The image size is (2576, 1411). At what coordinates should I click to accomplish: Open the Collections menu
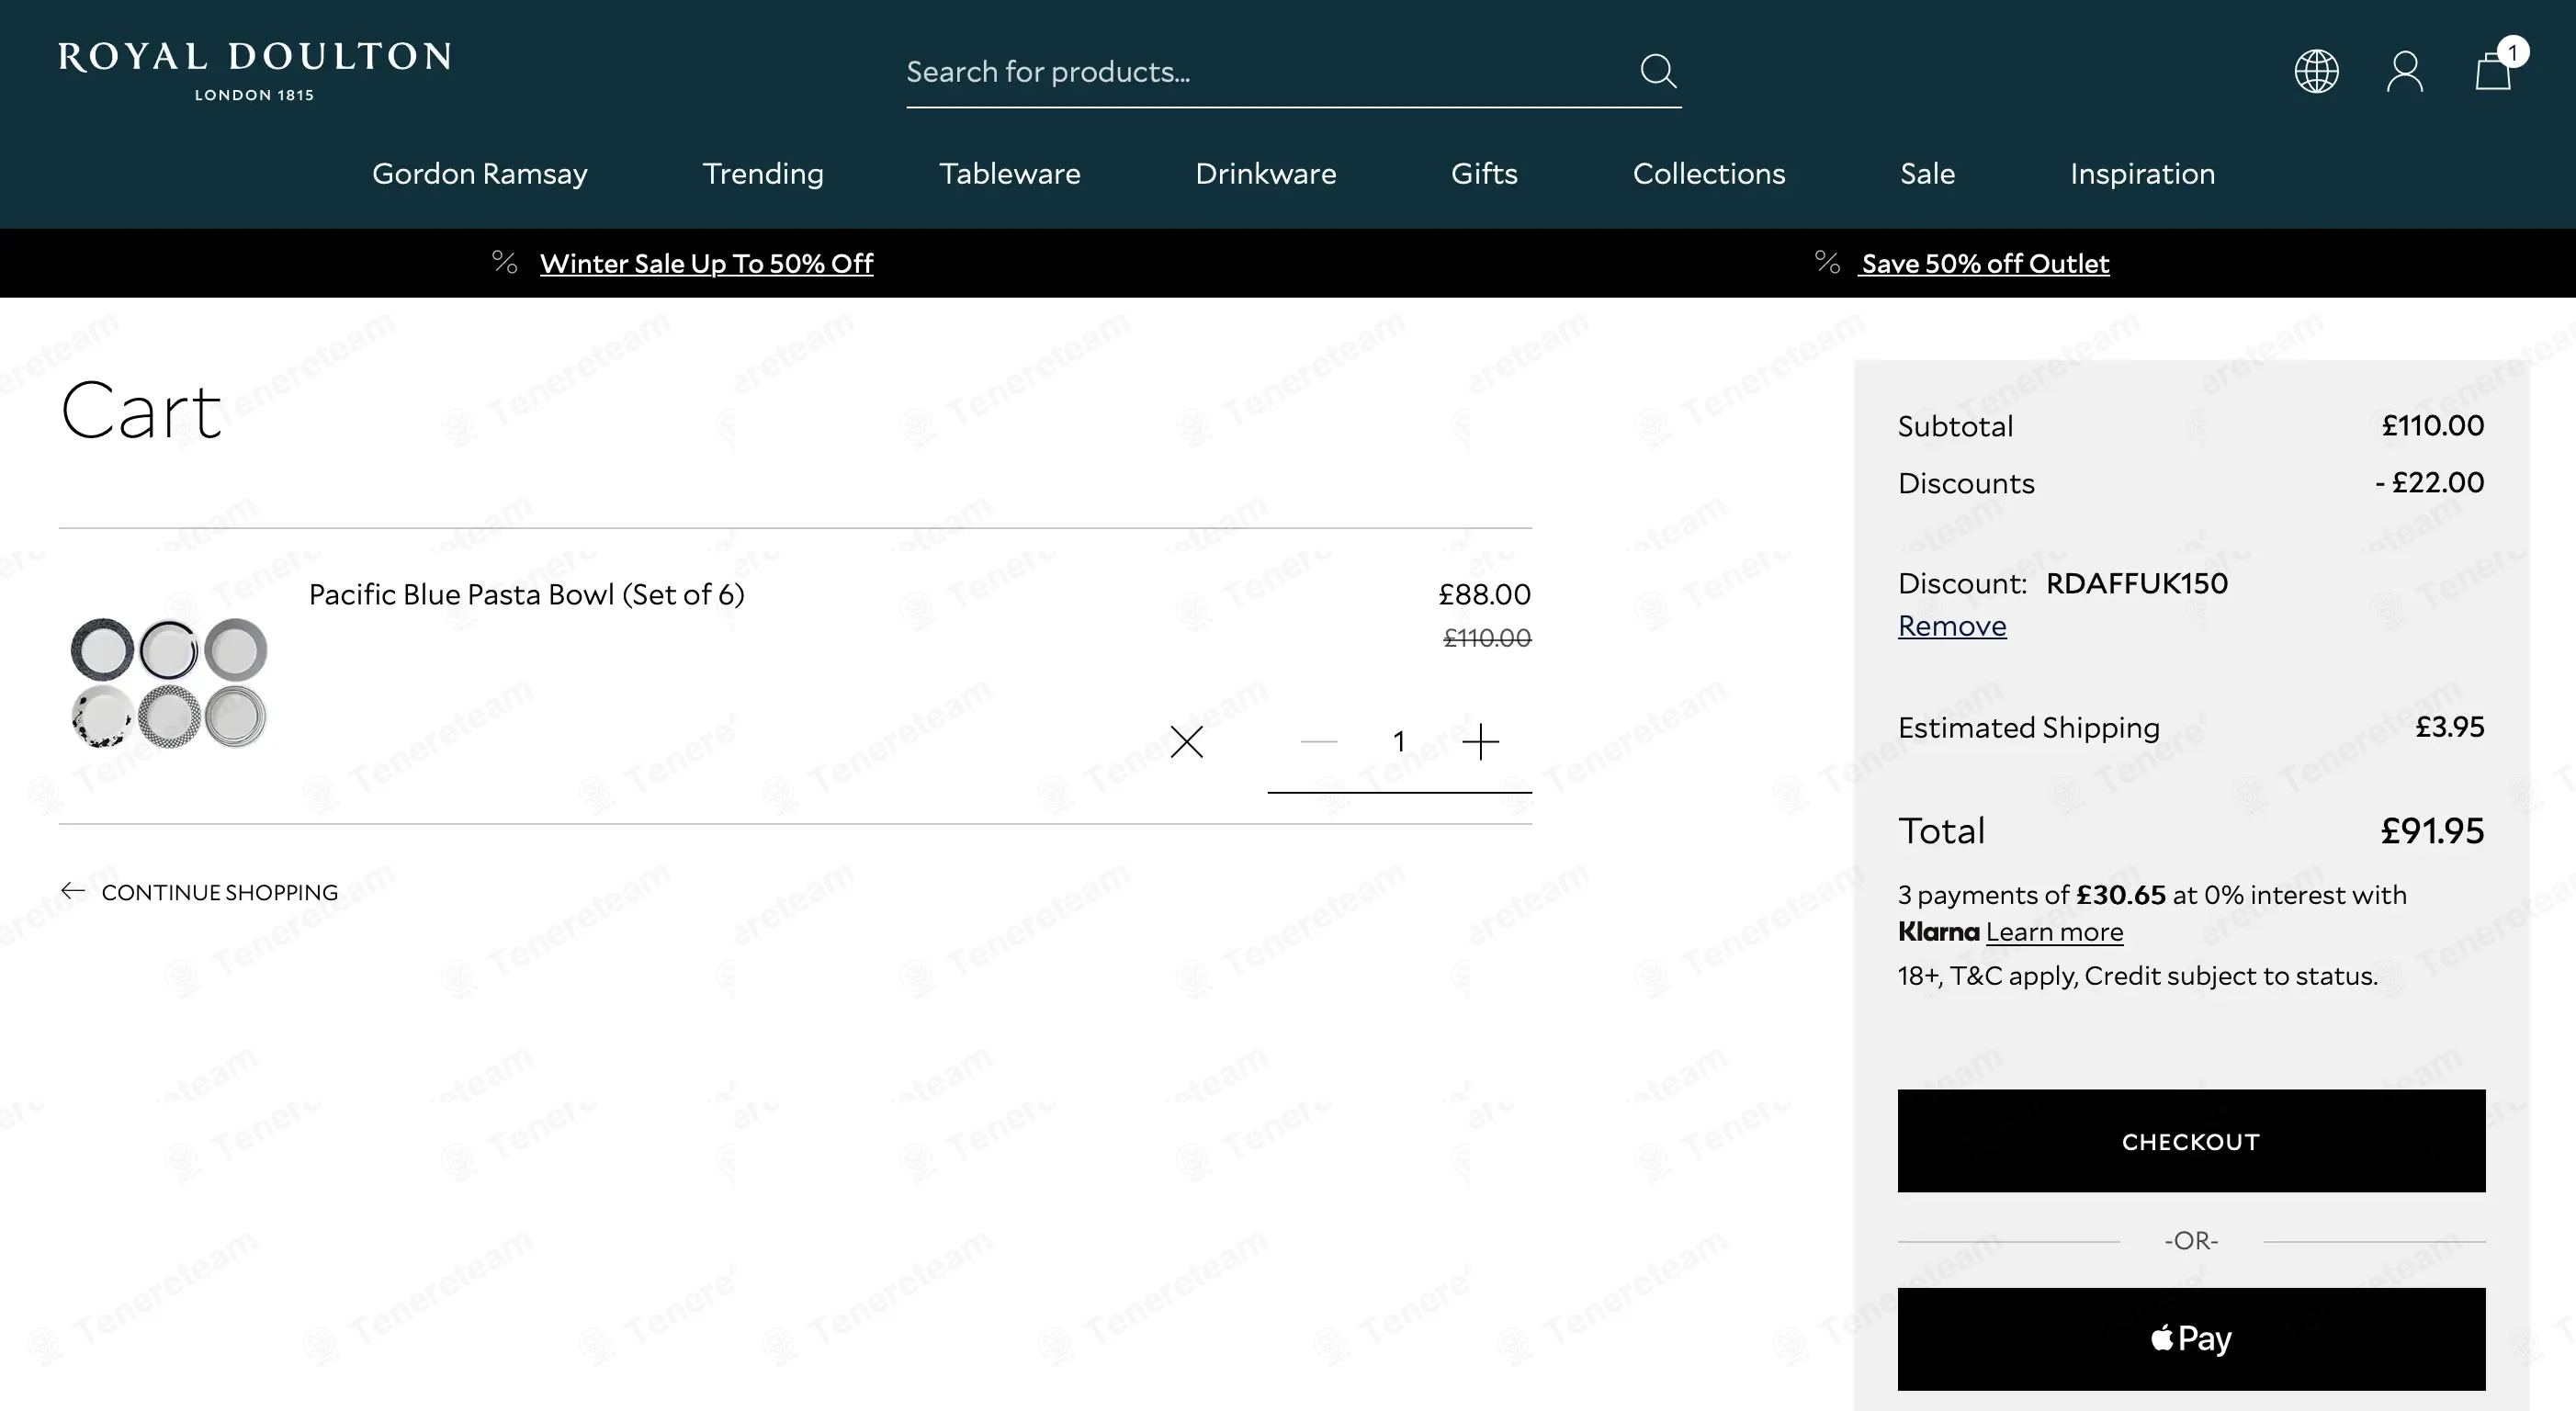pyautogui.click(x=1709, y=174)
